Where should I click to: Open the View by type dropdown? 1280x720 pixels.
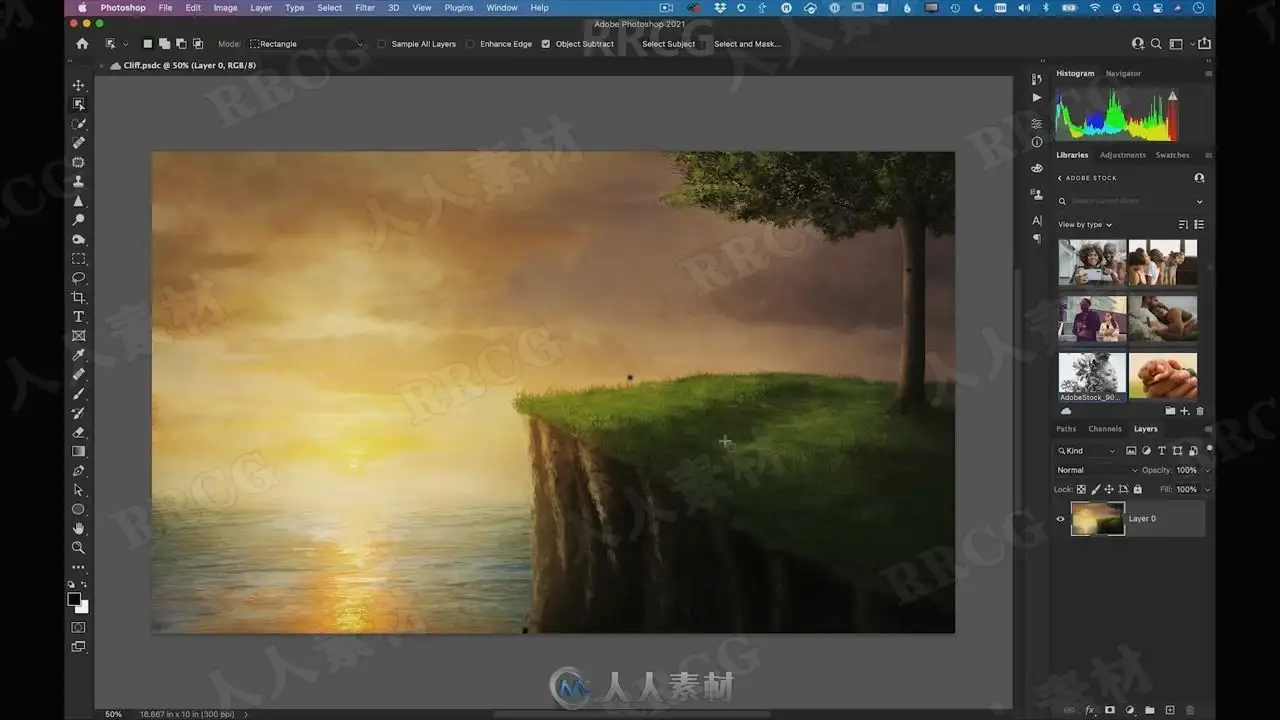click(1085, 225)
